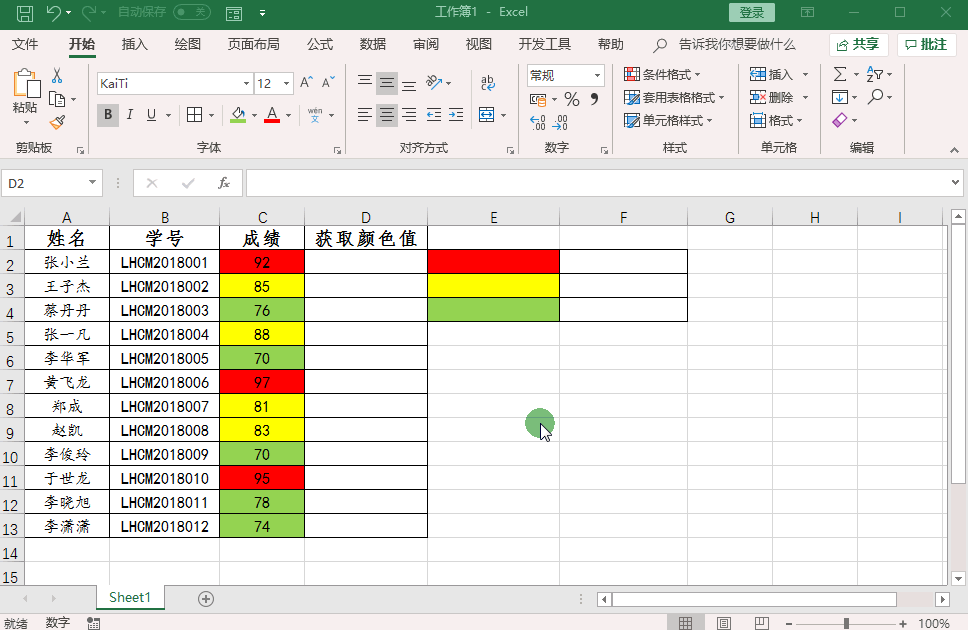Click the Sort and Filter icon
The height and width of the screenshot is (630, 968).
pyautogui.click(x=875, y=74)
